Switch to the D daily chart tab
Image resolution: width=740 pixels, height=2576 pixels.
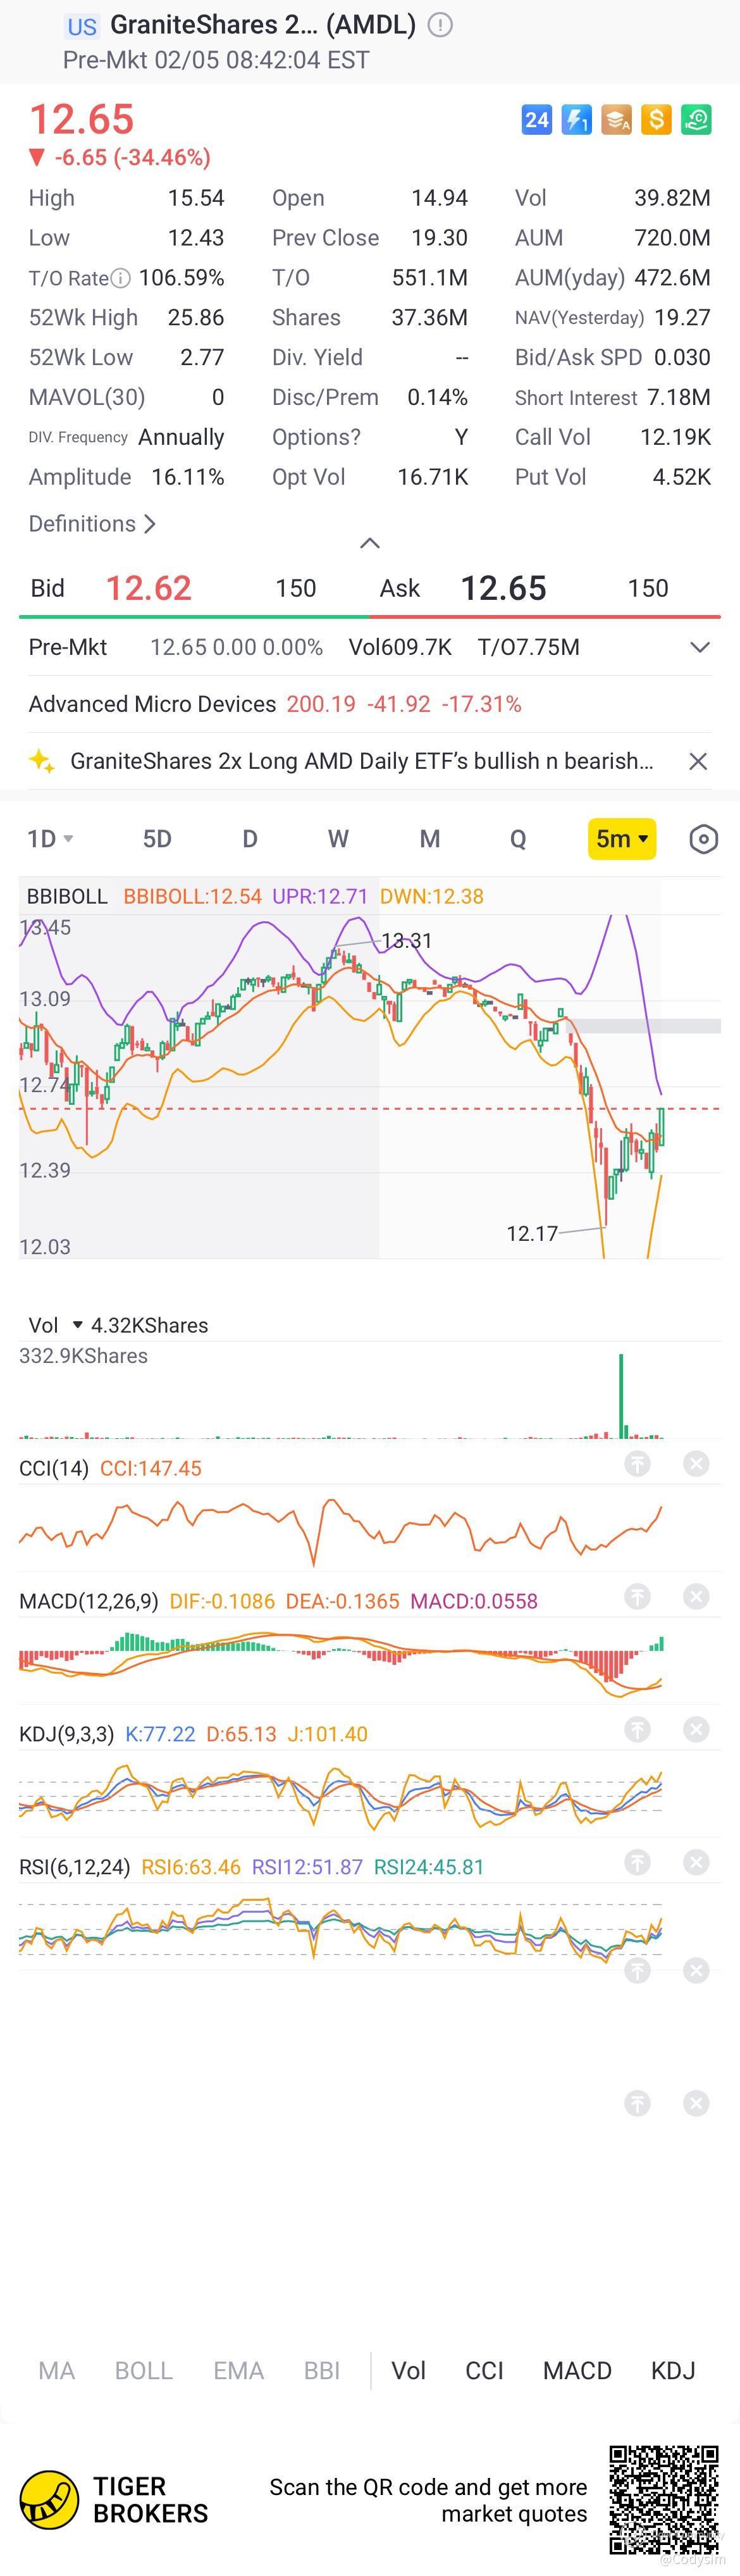(250, 839)
